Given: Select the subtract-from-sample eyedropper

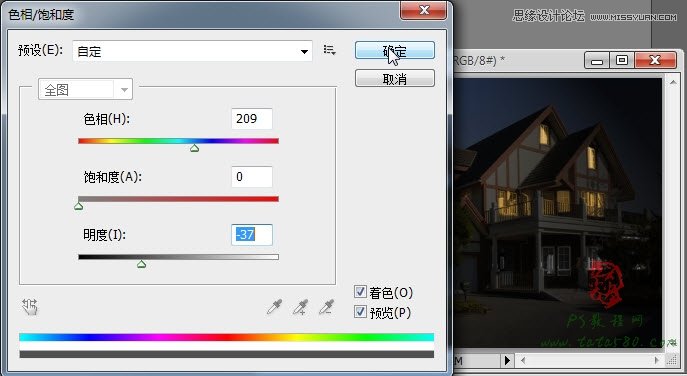Looking at the screenshot, I should [x=326, y=307].
